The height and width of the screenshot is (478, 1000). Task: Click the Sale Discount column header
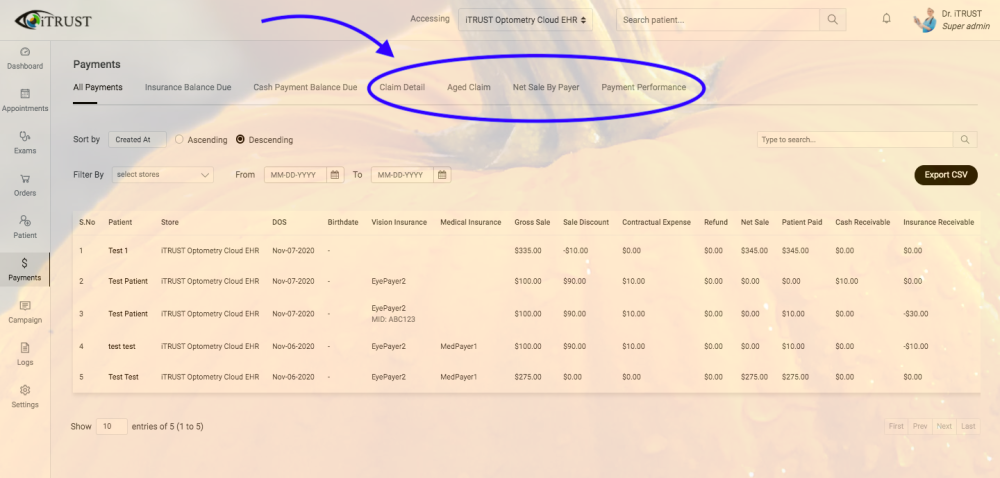[x=586, y=222]
